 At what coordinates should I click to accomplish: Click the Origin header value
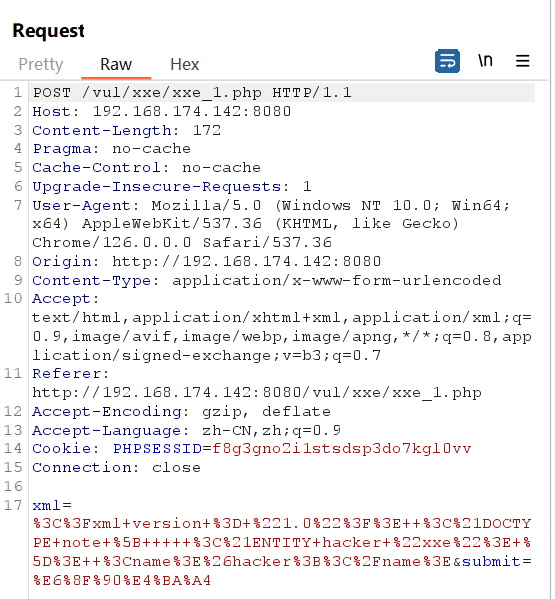tap(246, 262)
